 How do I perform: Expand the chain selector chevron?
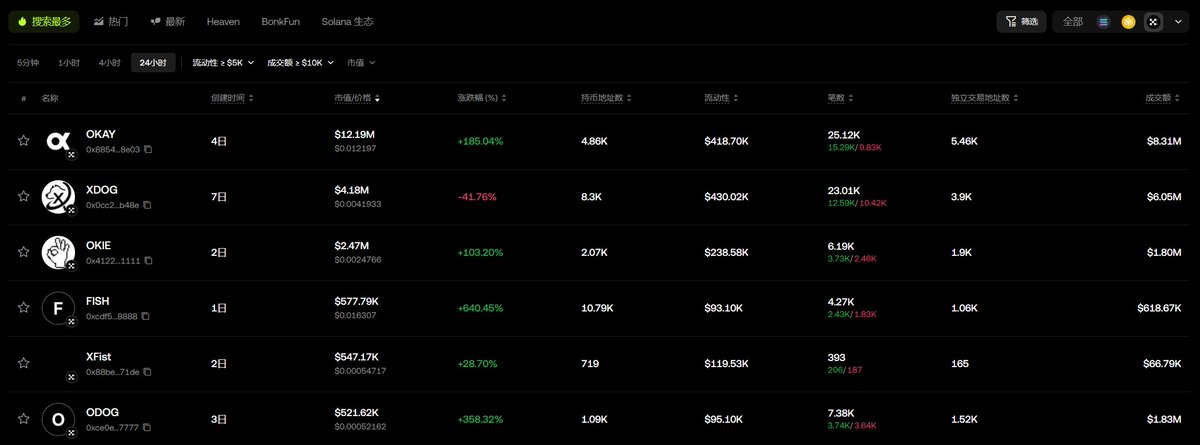tap(1177, 21)
